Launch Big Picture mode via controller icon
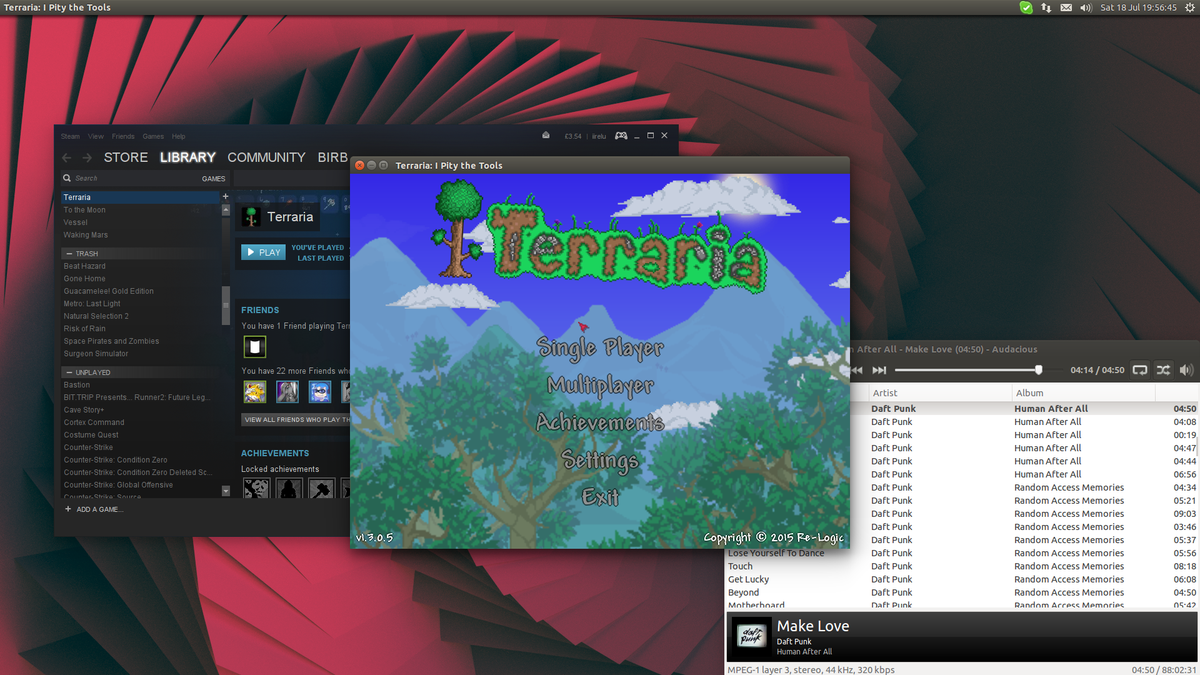Viewport: 1200px width, 675px height. point(621,135)
